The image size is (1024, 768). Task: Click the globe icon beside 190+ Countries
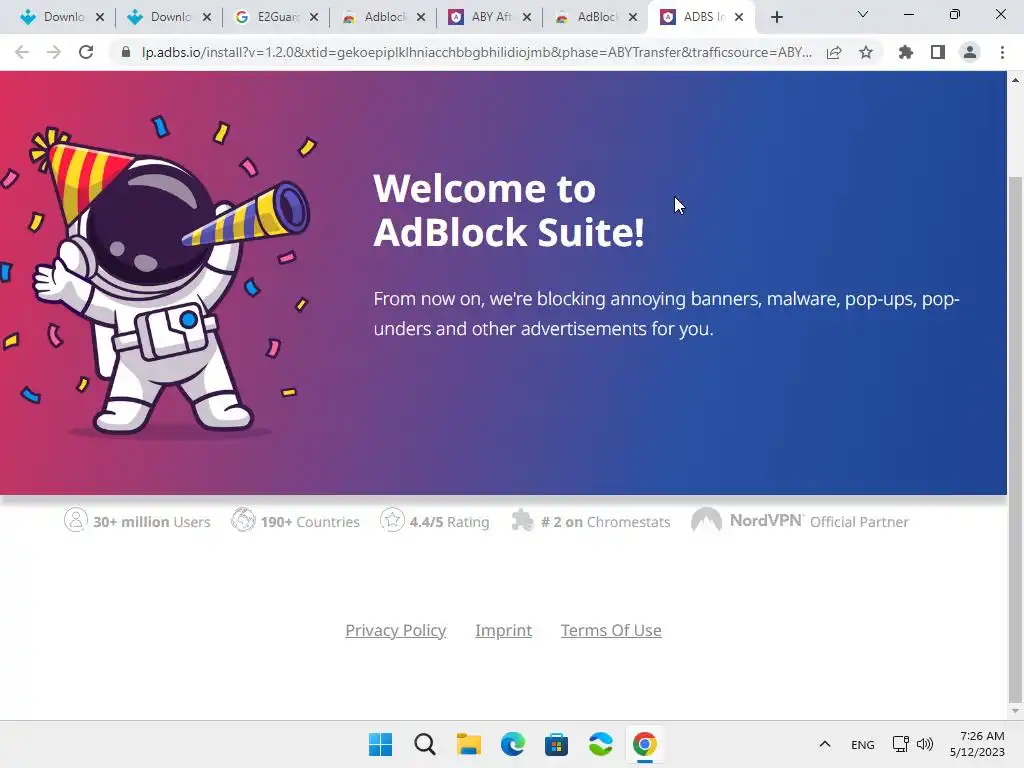(243, 520)
